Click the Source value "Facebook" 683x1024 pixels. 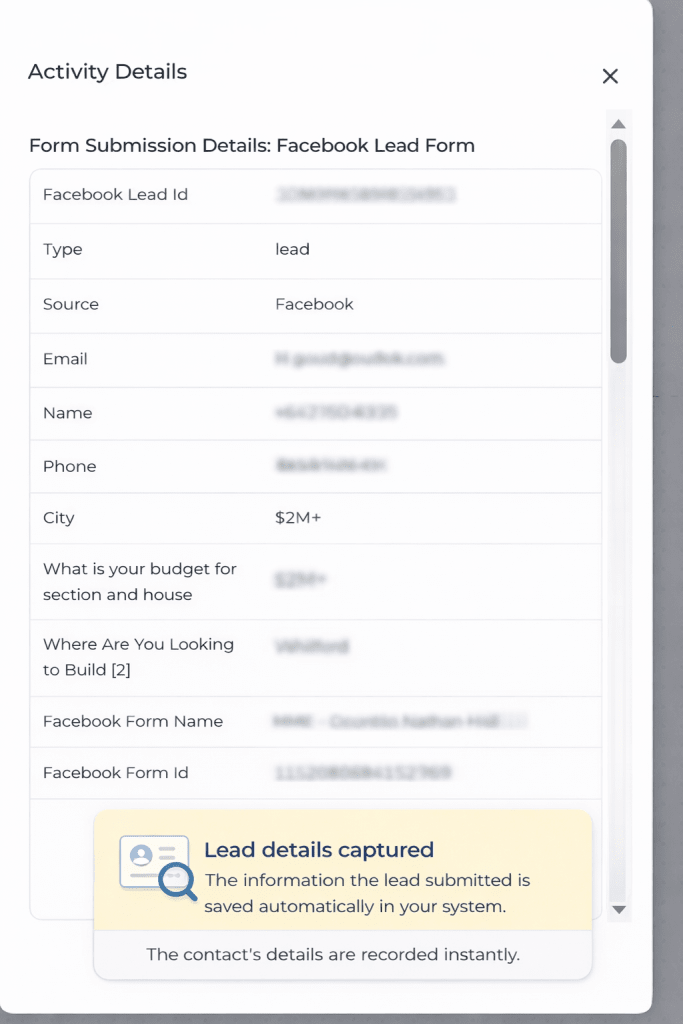pos(314,304)
